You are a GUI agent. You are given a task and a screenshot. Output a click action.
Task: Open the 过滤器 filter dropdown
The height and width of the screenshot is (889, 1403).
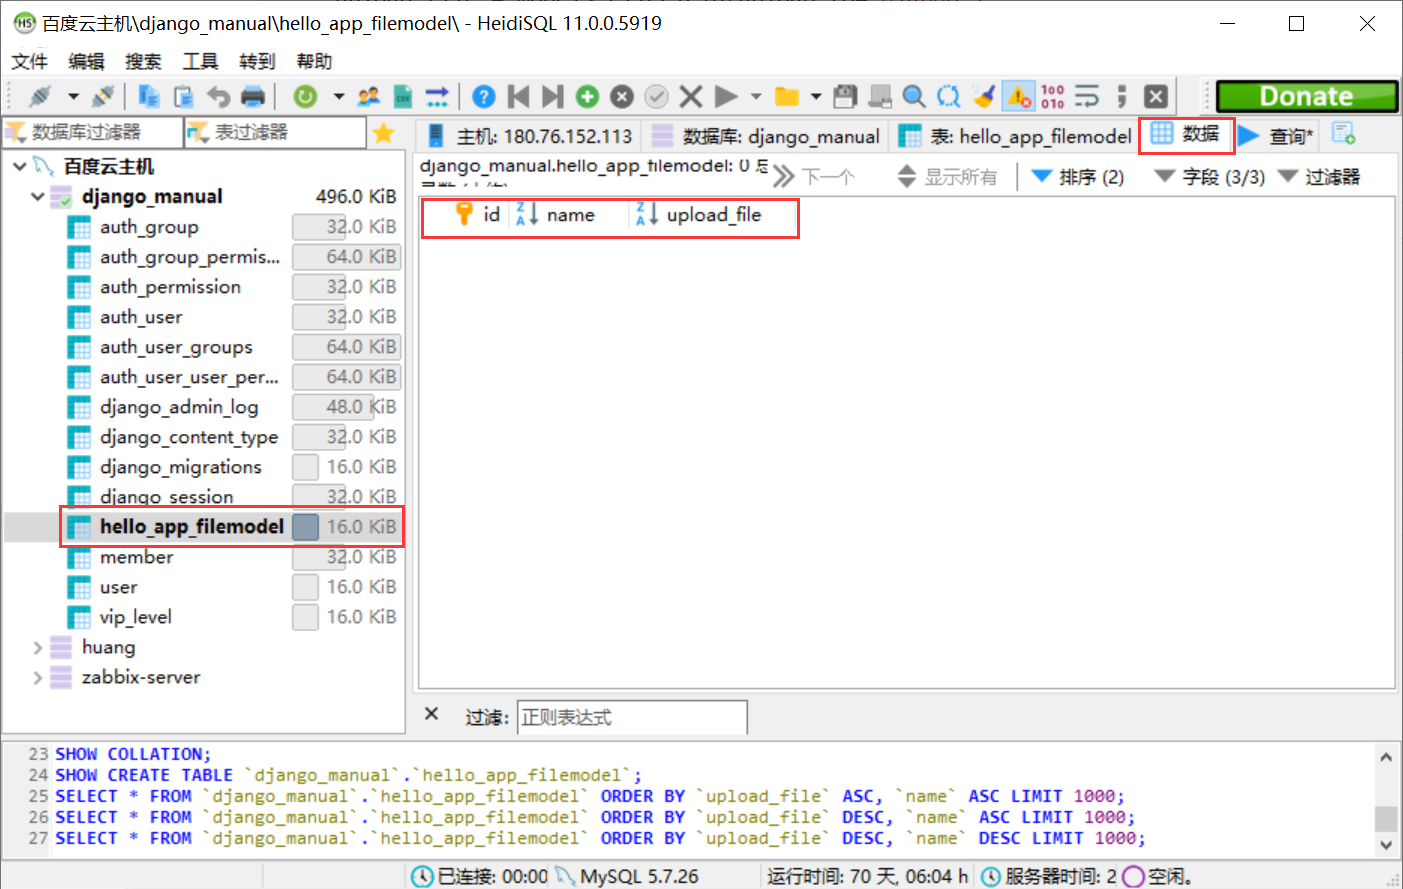pos(1320,177)
